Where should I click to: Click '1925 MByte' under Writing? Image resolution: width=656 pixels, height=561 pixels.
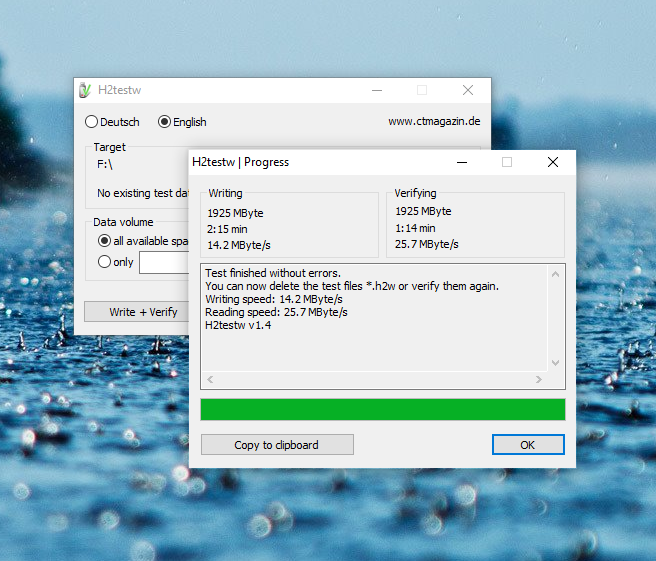235,213
